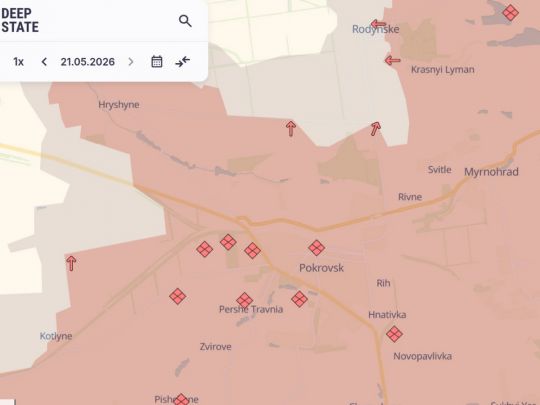Click the Hryshyne village label
The width and height of the screenshot is (540, 405).
click(119, 105)
